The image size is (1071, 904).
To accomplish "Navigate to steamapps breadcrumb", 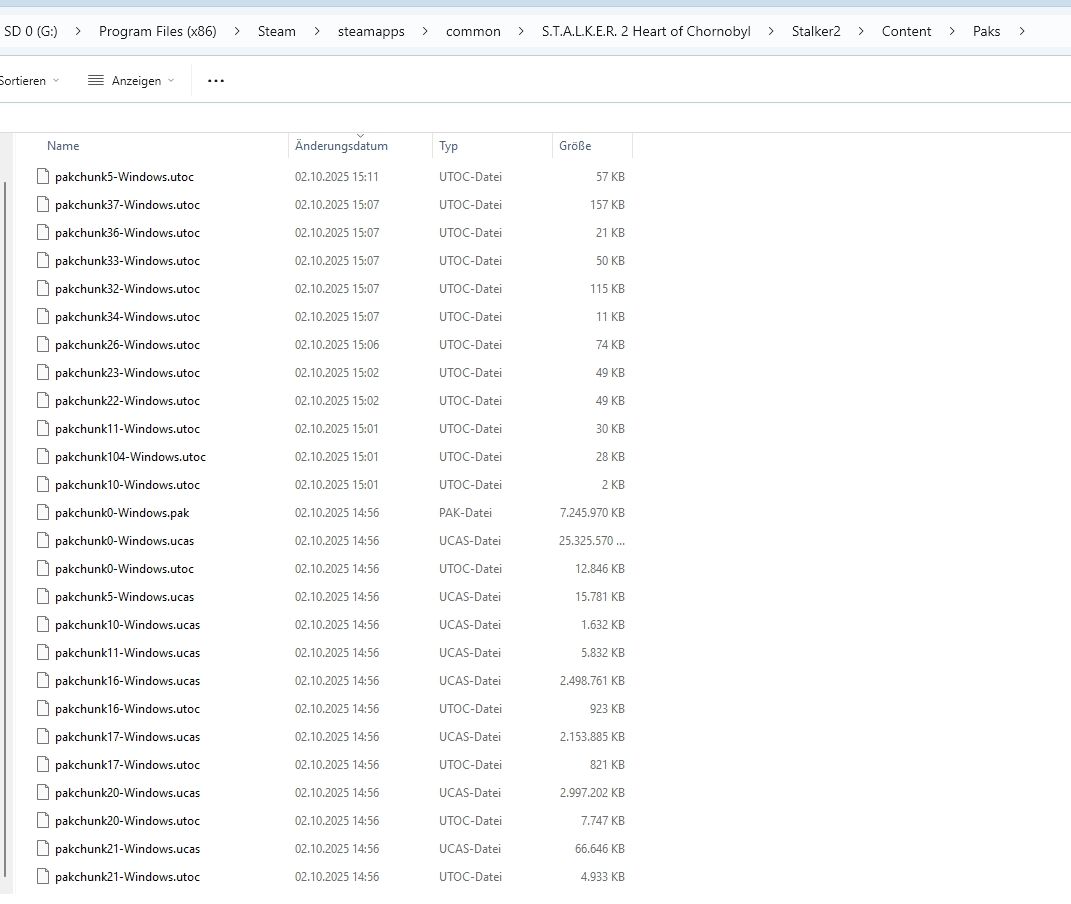I will coord(371,31).
